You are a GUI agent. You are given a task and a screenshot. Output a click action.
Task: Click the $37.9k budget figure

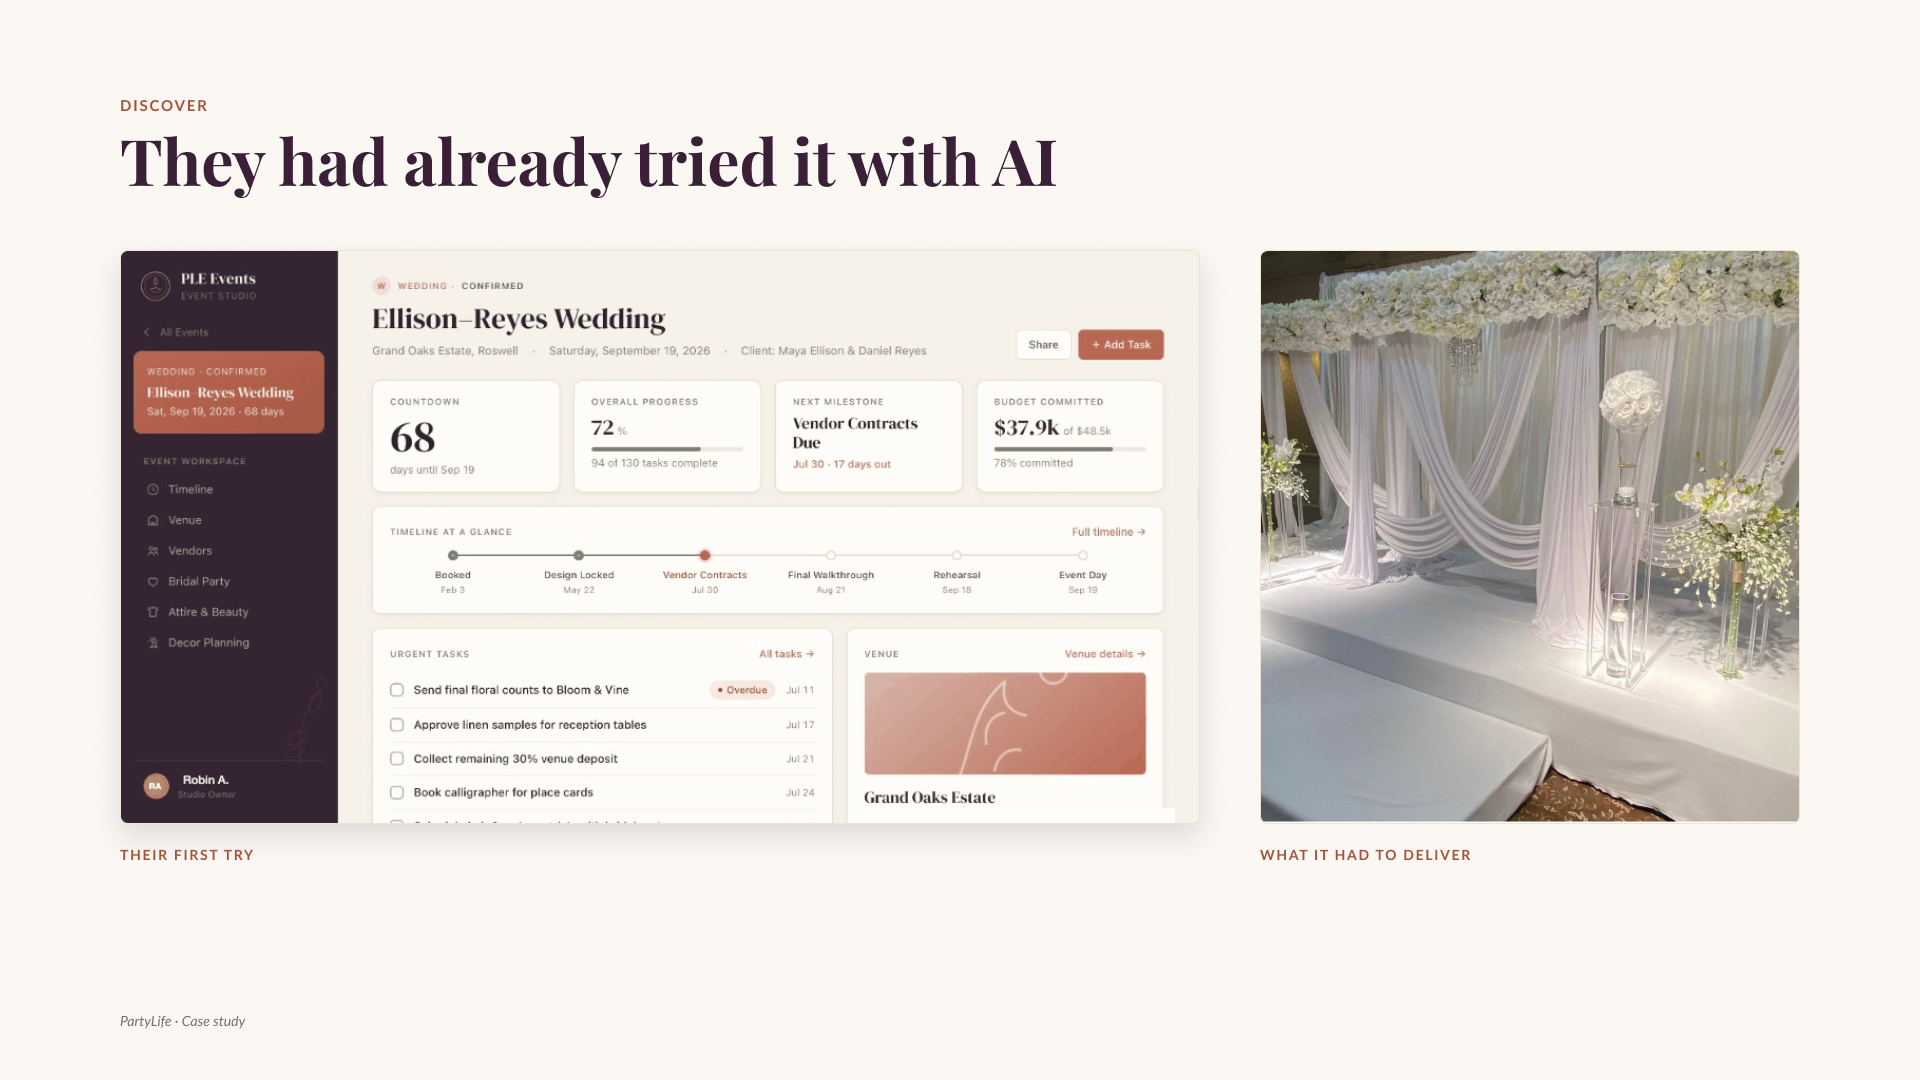(1026, 428)
